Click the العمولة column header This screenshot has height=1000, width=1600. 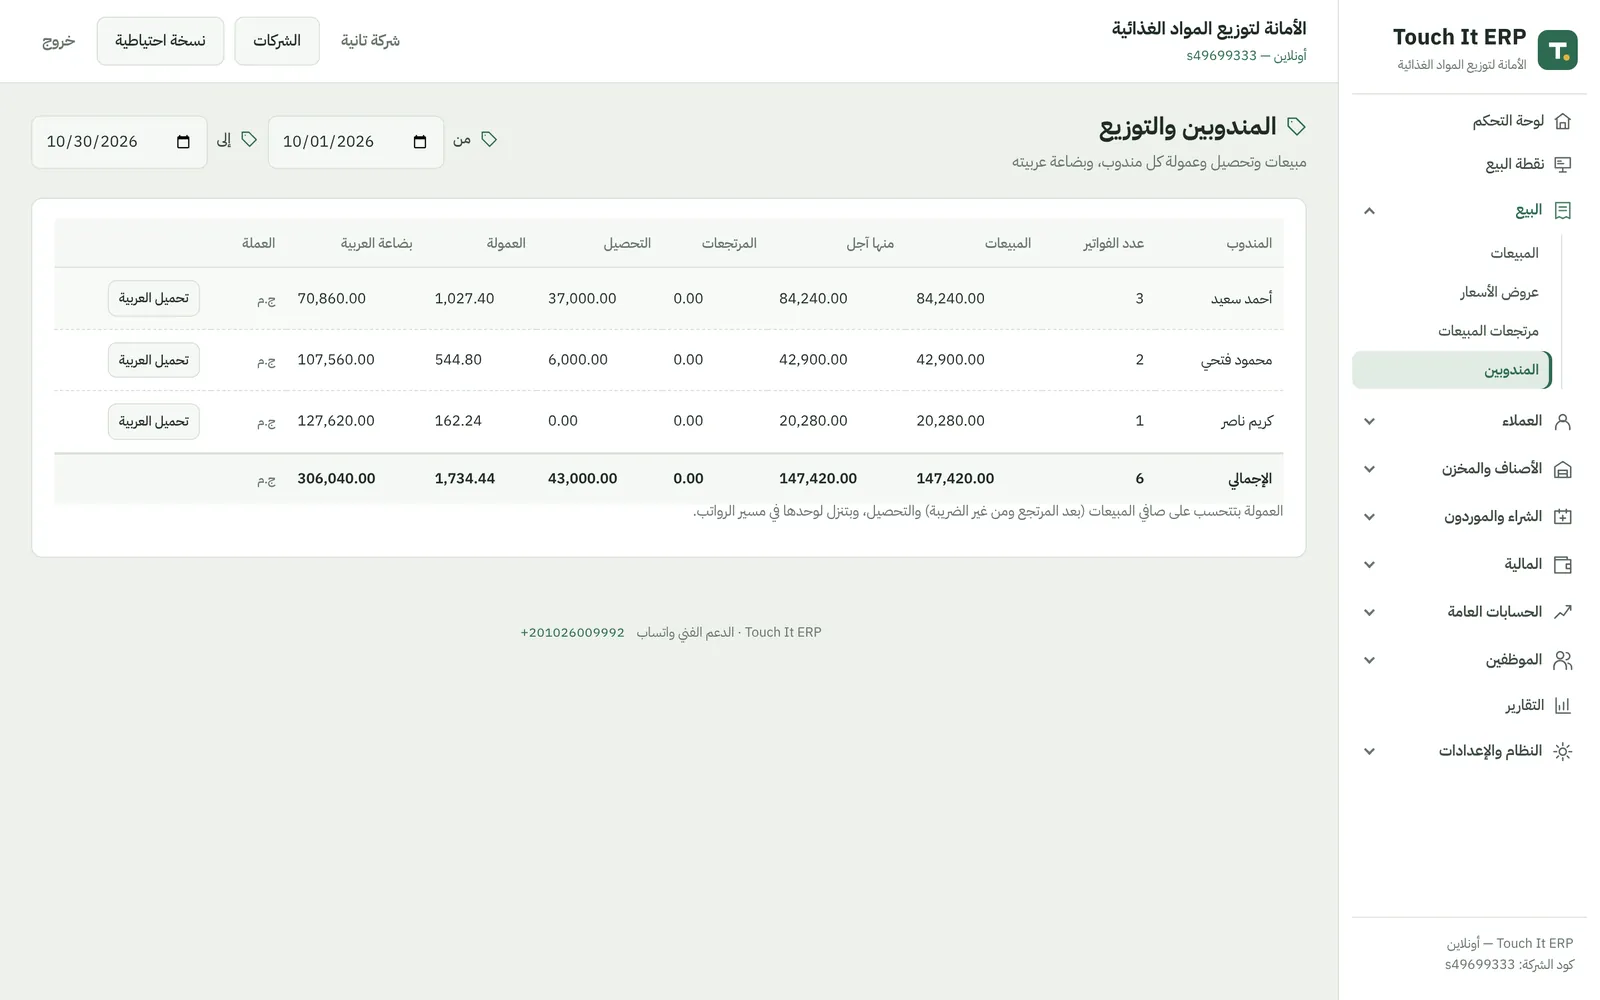[x=506, y=243]
